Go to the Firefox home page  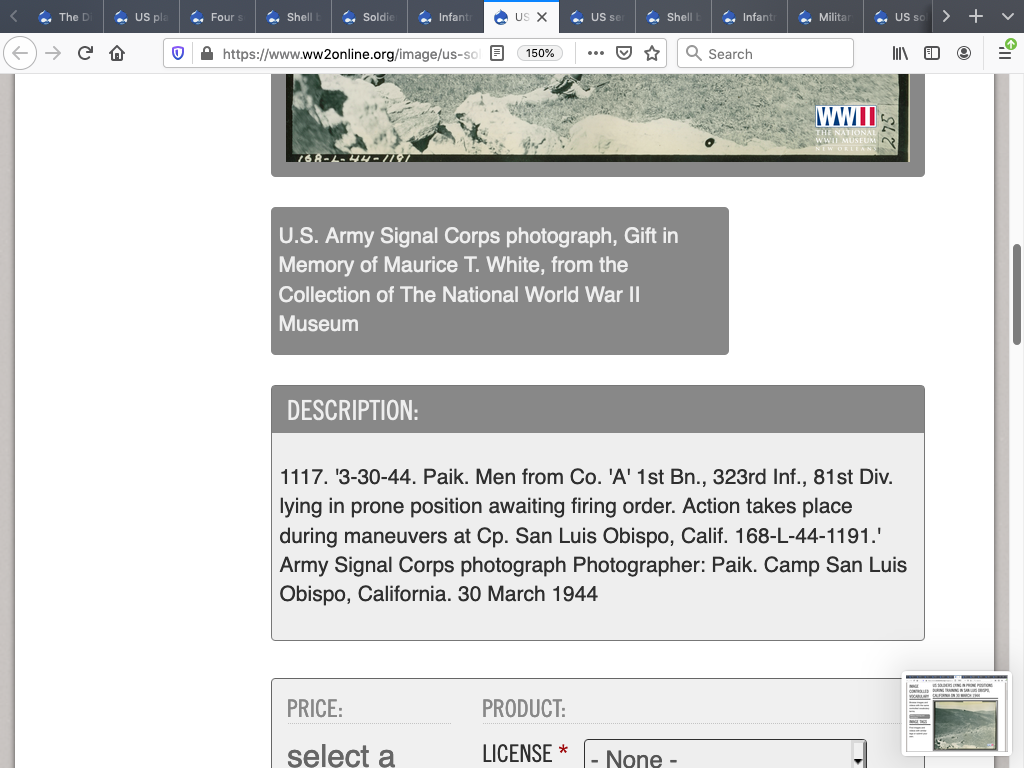click(x=117, y=54)
